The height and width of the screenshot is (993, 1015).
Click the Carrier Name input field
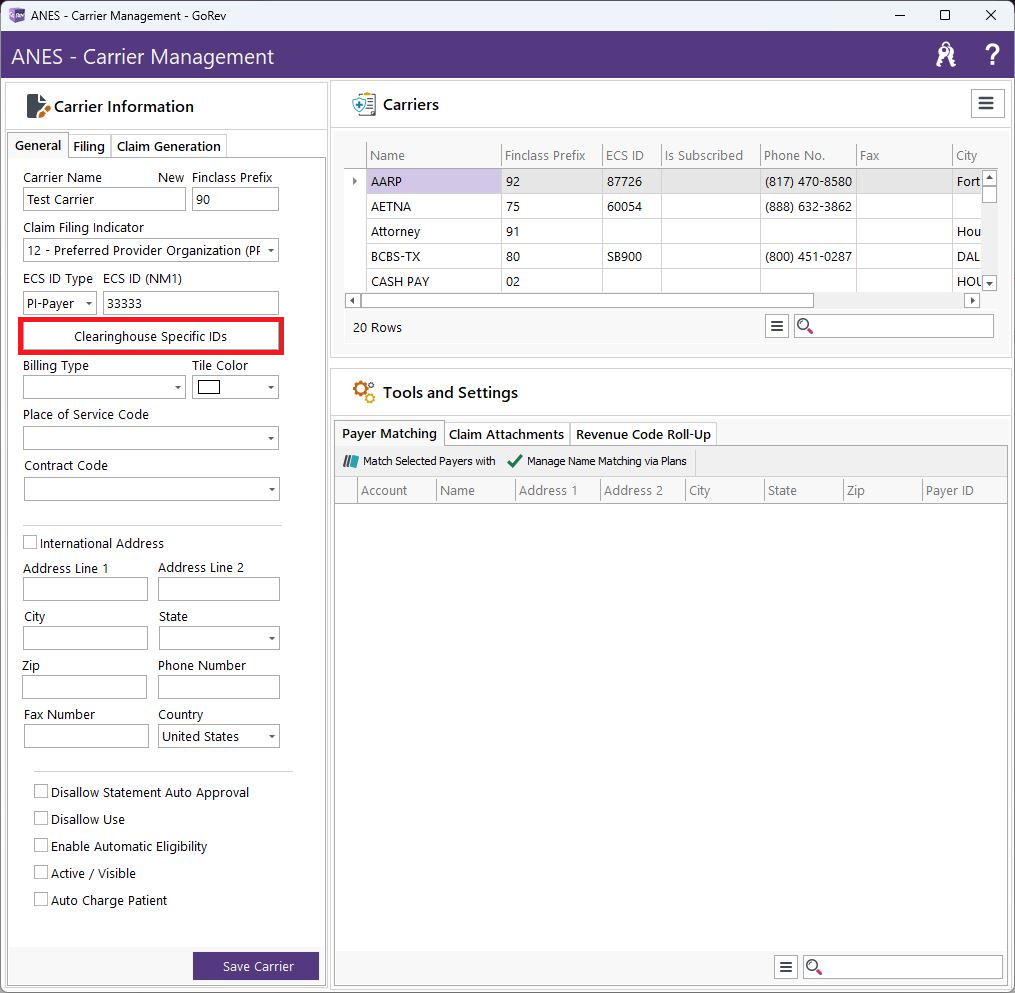104,199
